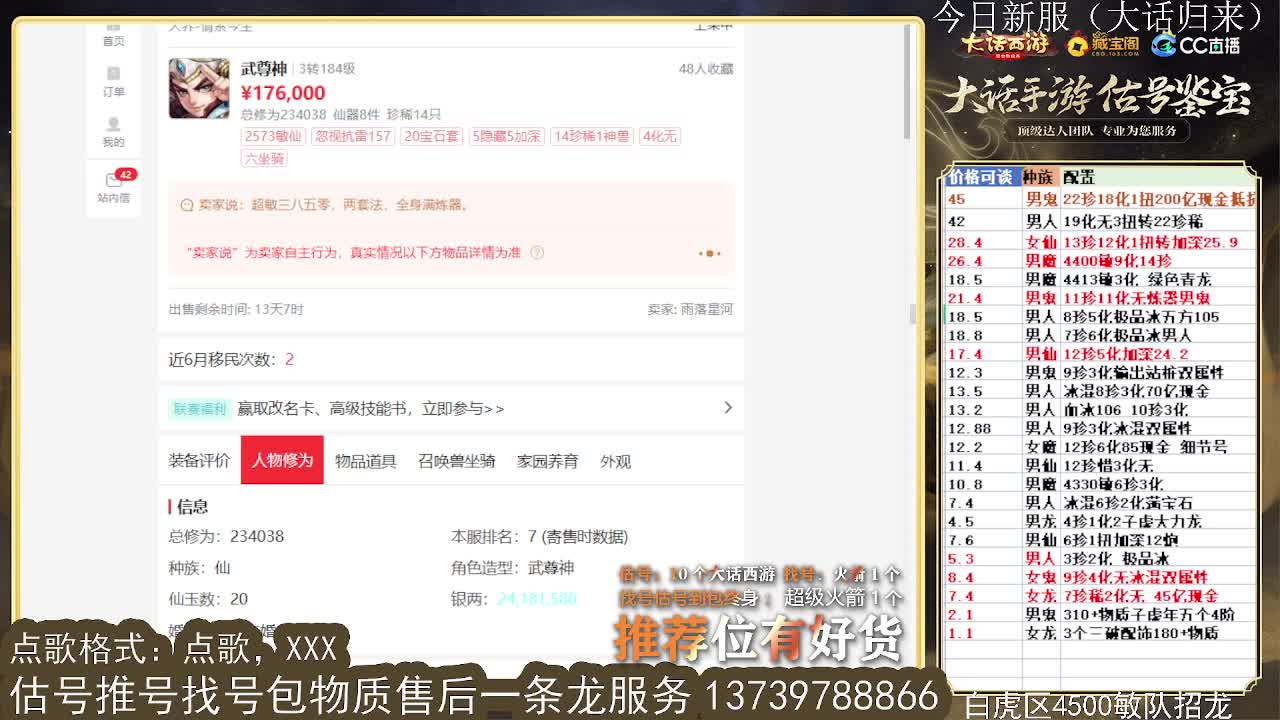Open the 我的 profile sidebar icon
The height and width of the screenshot is (720, 1280).
point(113,132)
